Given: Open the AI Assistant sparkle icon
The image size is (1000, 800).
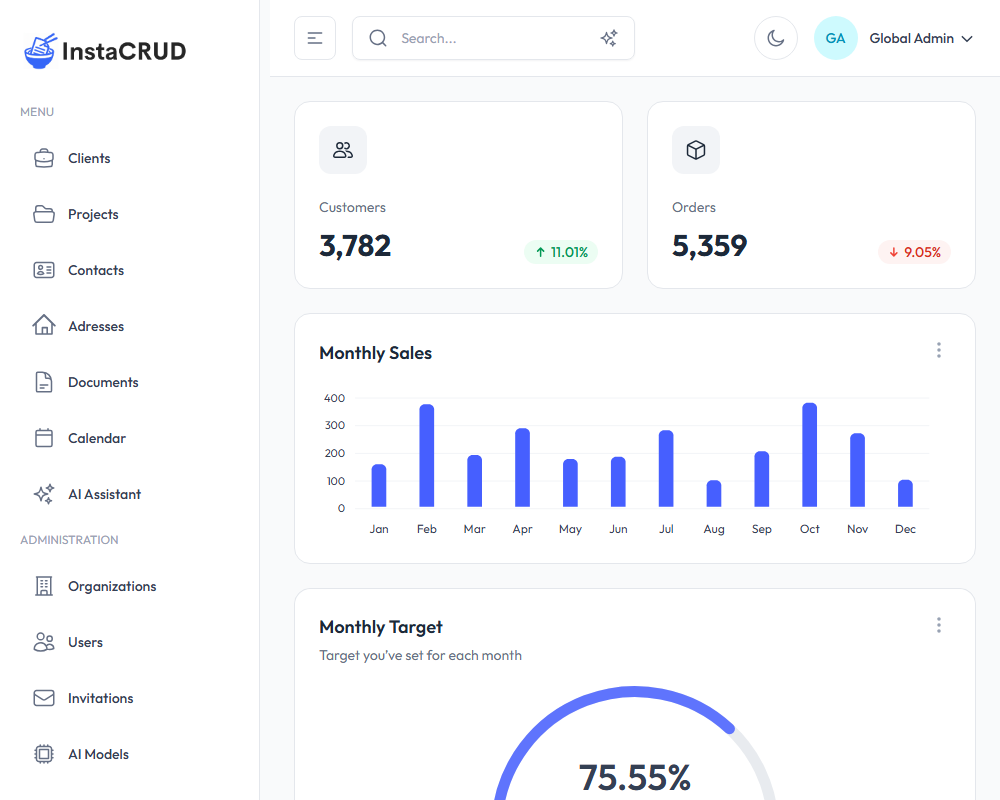Looking at the screenshot, I should click(44, 494).
